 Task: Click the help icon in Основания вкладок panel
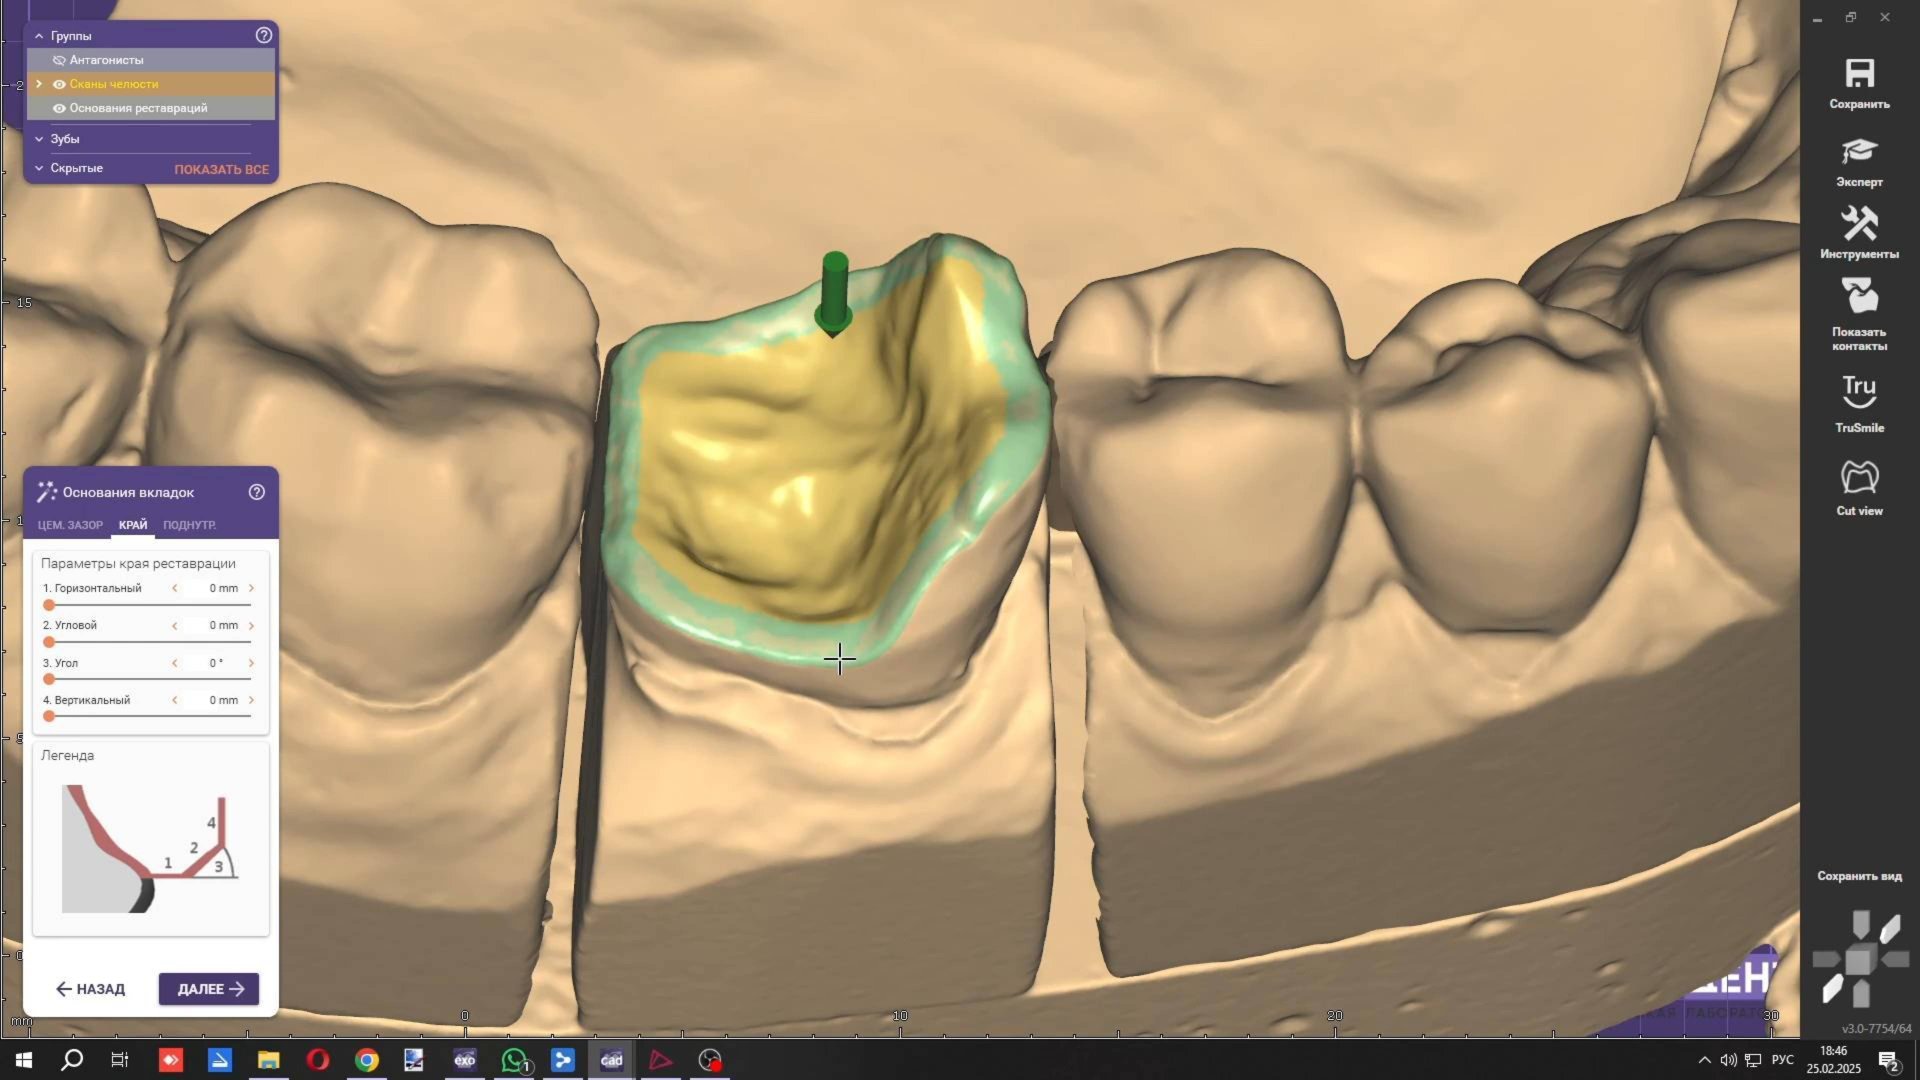pyautogui.click(x=257, y=492)
